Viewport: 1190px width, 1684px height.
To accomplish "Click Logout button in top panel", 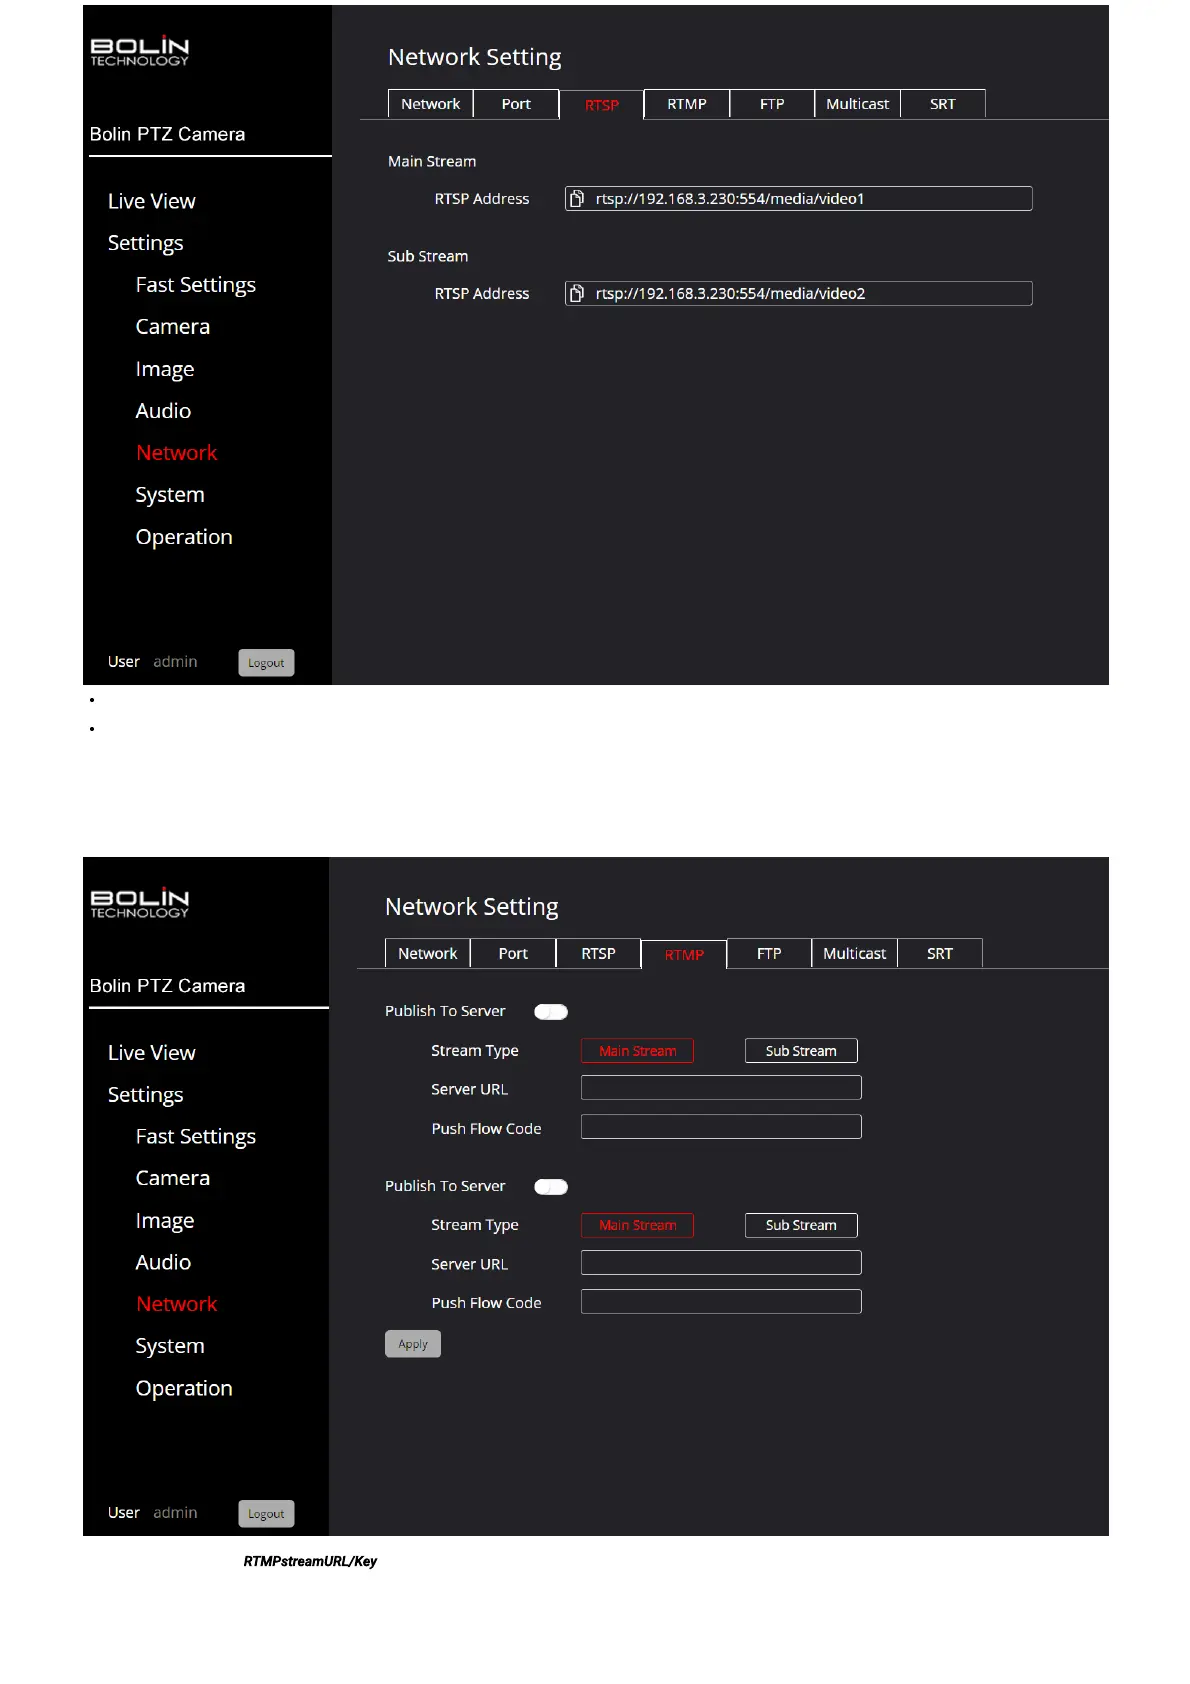I will point(266,663).
